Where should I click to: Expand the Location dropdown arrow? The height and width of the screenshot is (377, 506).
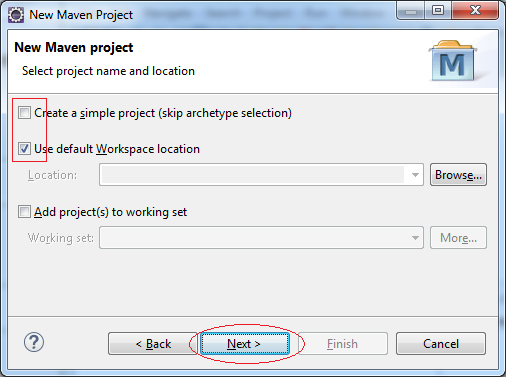click(415, 175)
